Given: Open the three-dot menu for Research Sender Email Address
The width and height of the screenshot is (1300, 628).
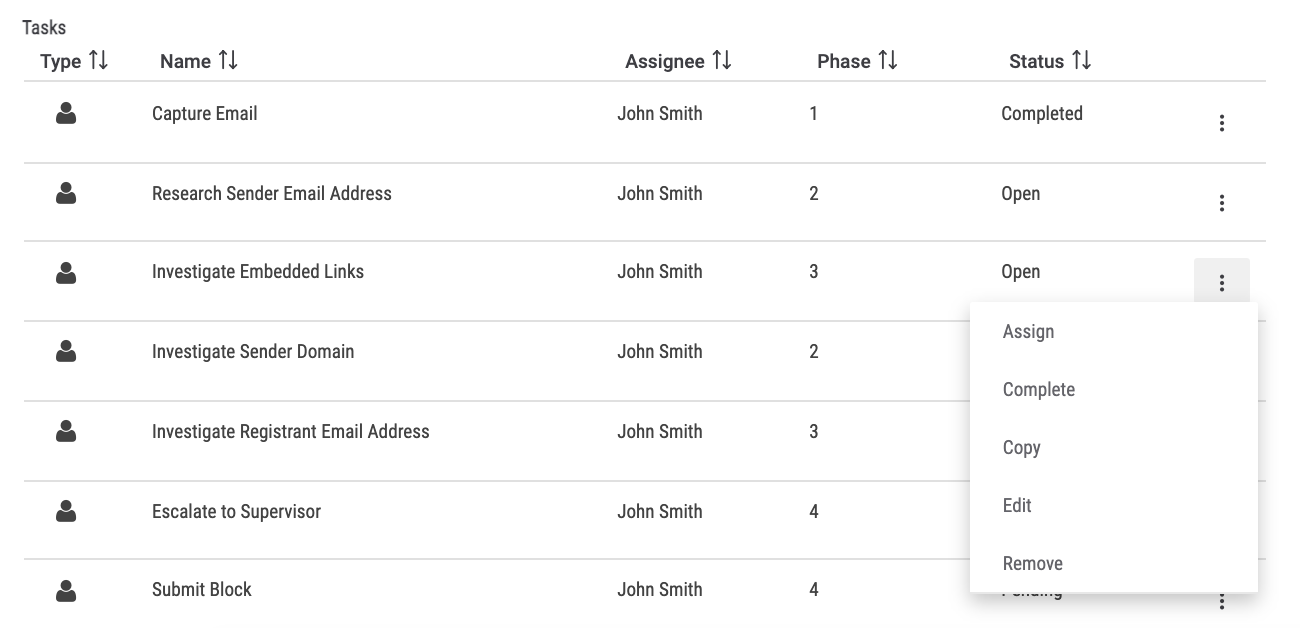Looking at the screenshot, I should (1221, 202).
